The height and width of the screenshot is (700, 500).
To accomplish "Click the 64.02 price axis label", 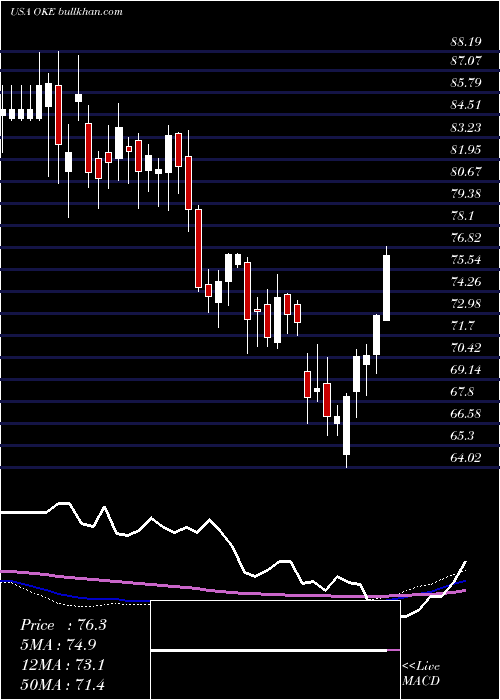I will (466, 457).
